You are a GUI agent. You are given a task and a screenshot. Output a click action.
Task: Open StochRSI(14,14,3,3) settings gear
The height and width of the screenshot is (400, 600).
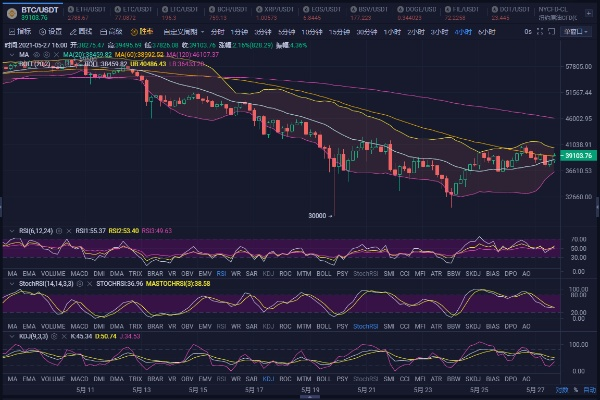[80, 284]
